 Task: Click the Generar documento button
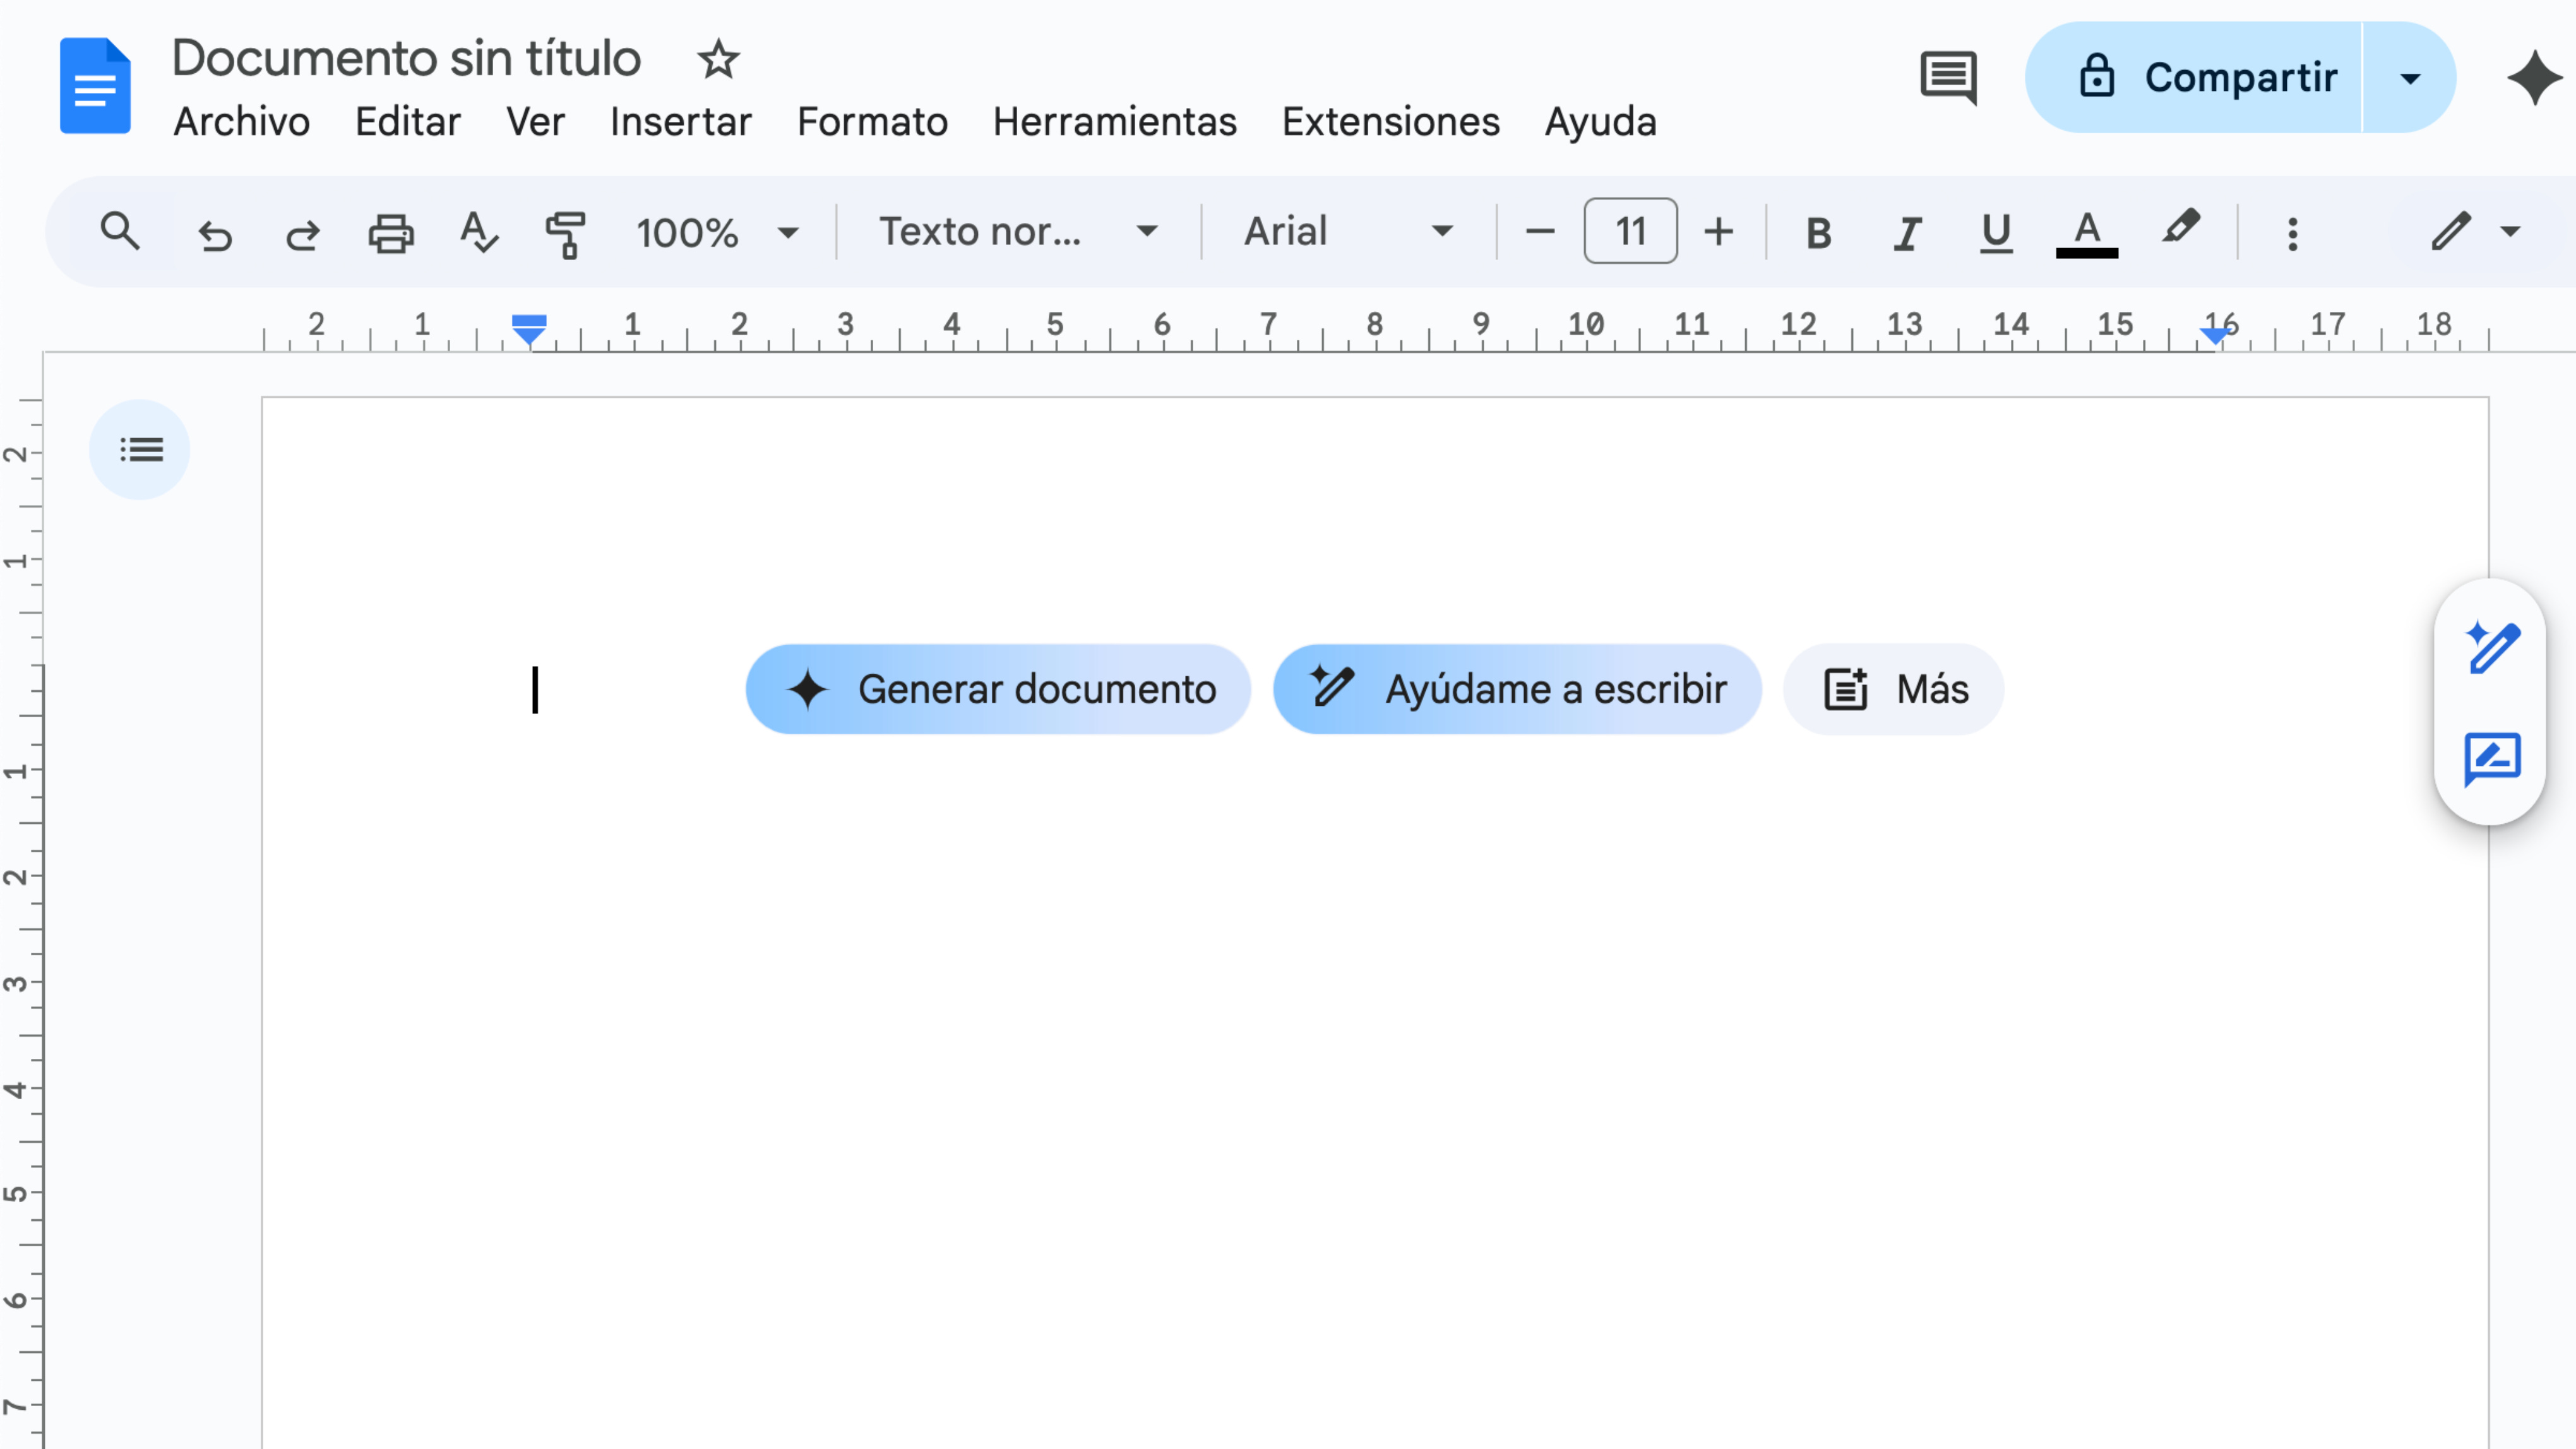(998, 689)
